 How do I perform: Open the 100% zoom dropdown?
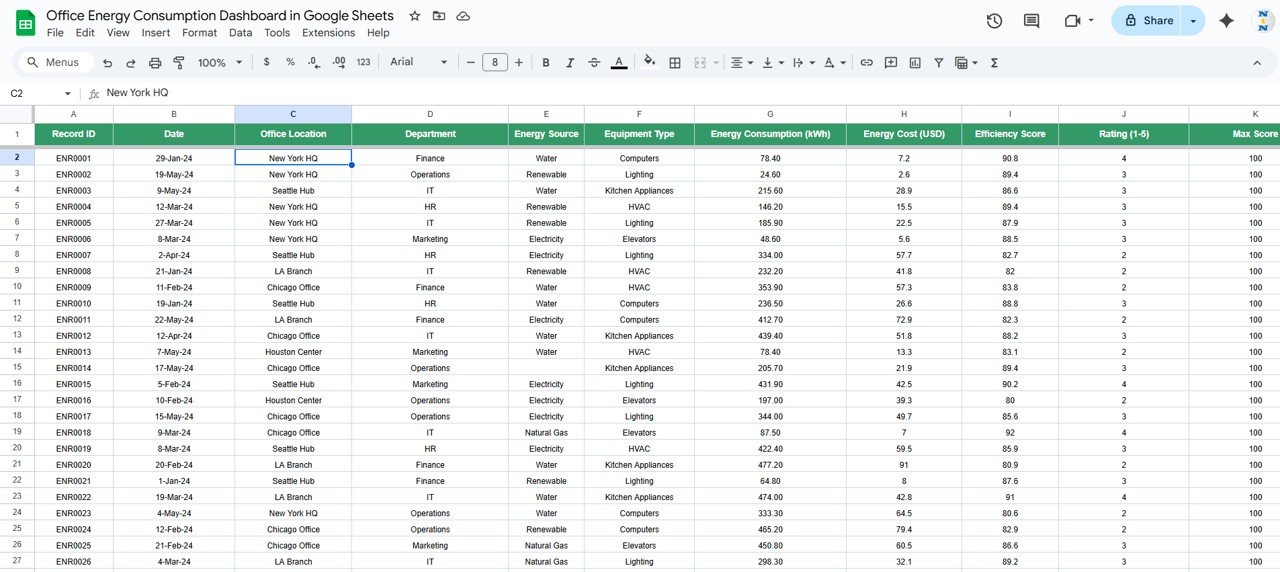tap(220, 62)
